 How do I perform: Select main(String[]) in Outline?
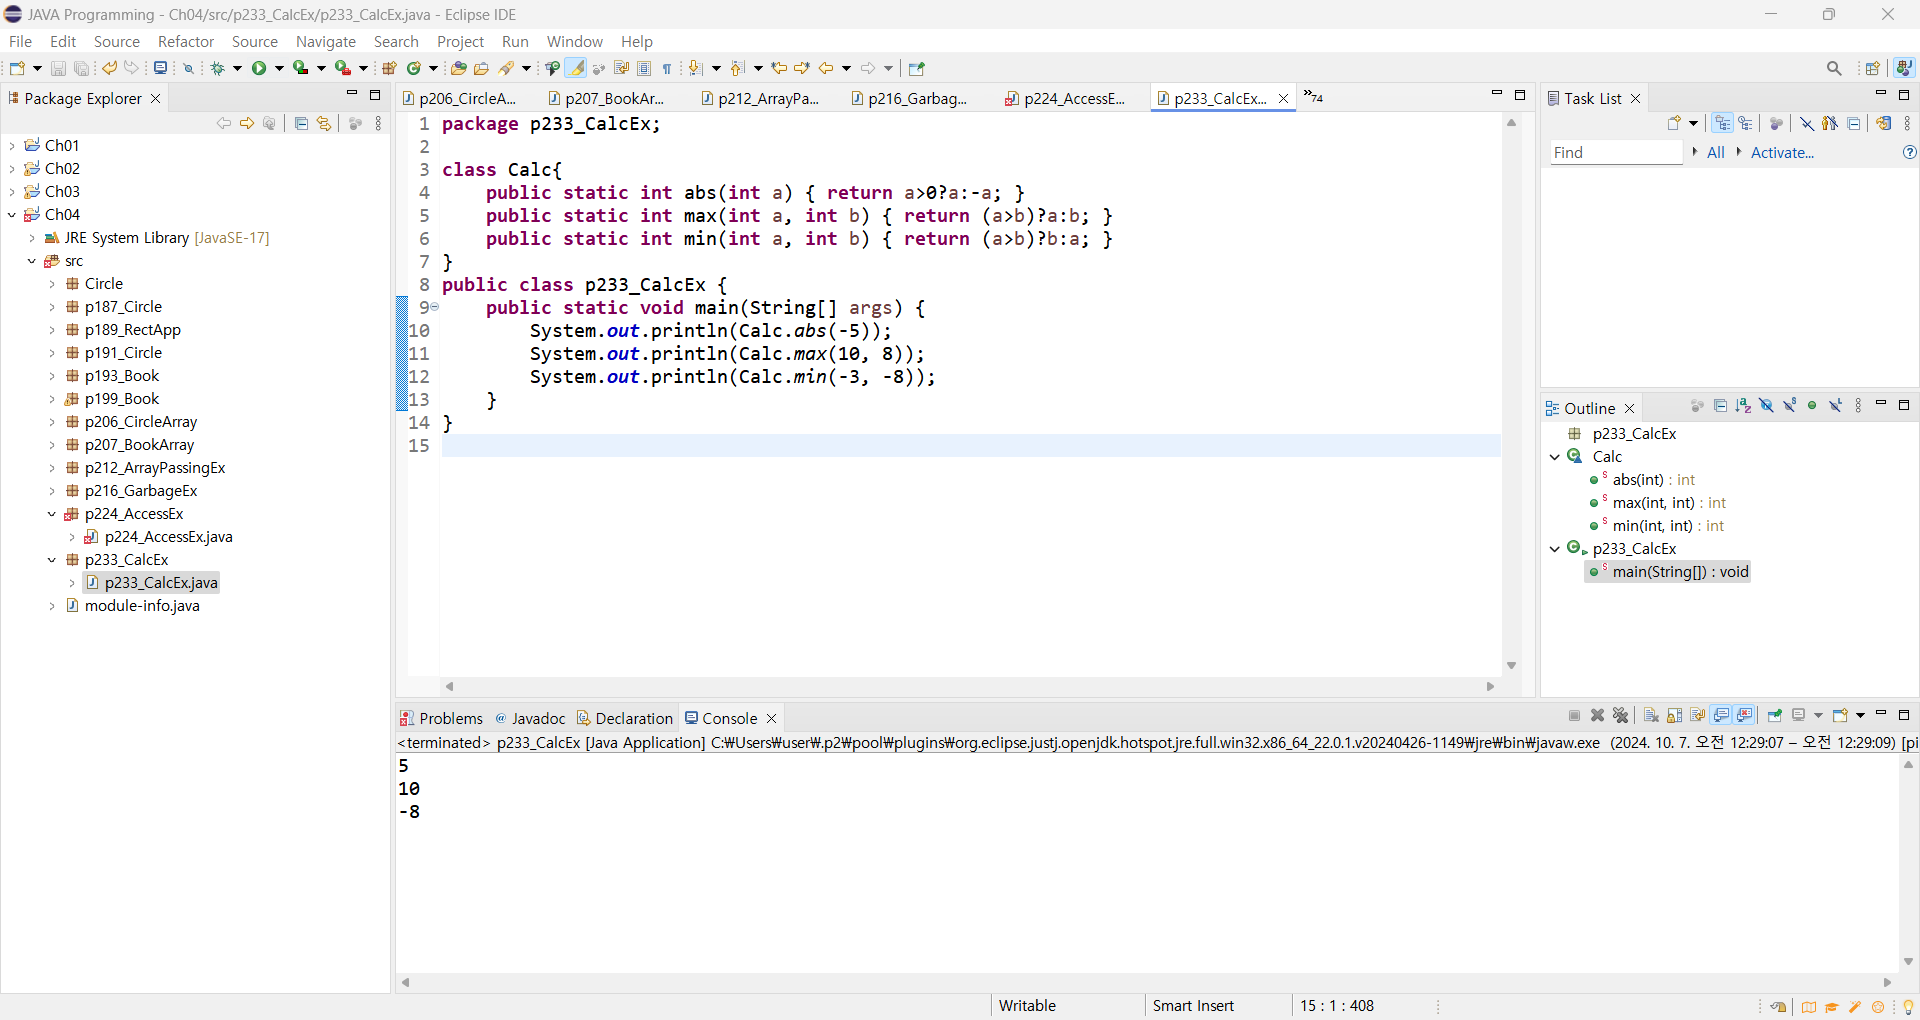[1680, 572]
